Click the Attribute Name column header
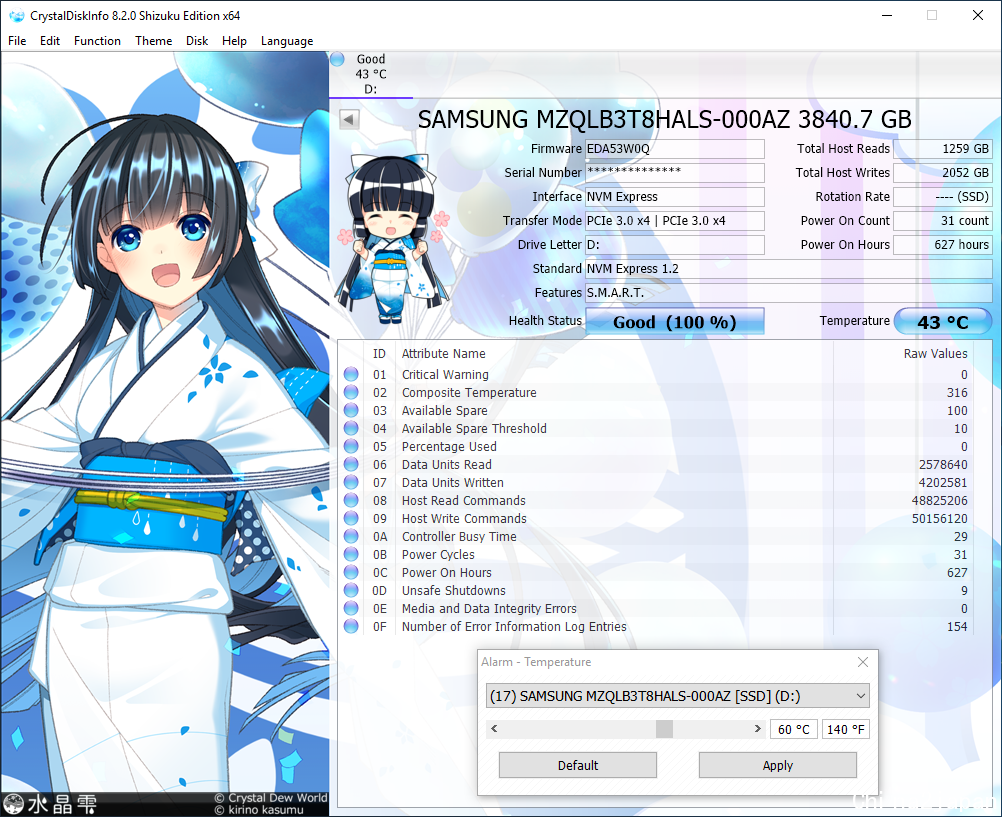The image size is (1002, 817). pos(443,354)
